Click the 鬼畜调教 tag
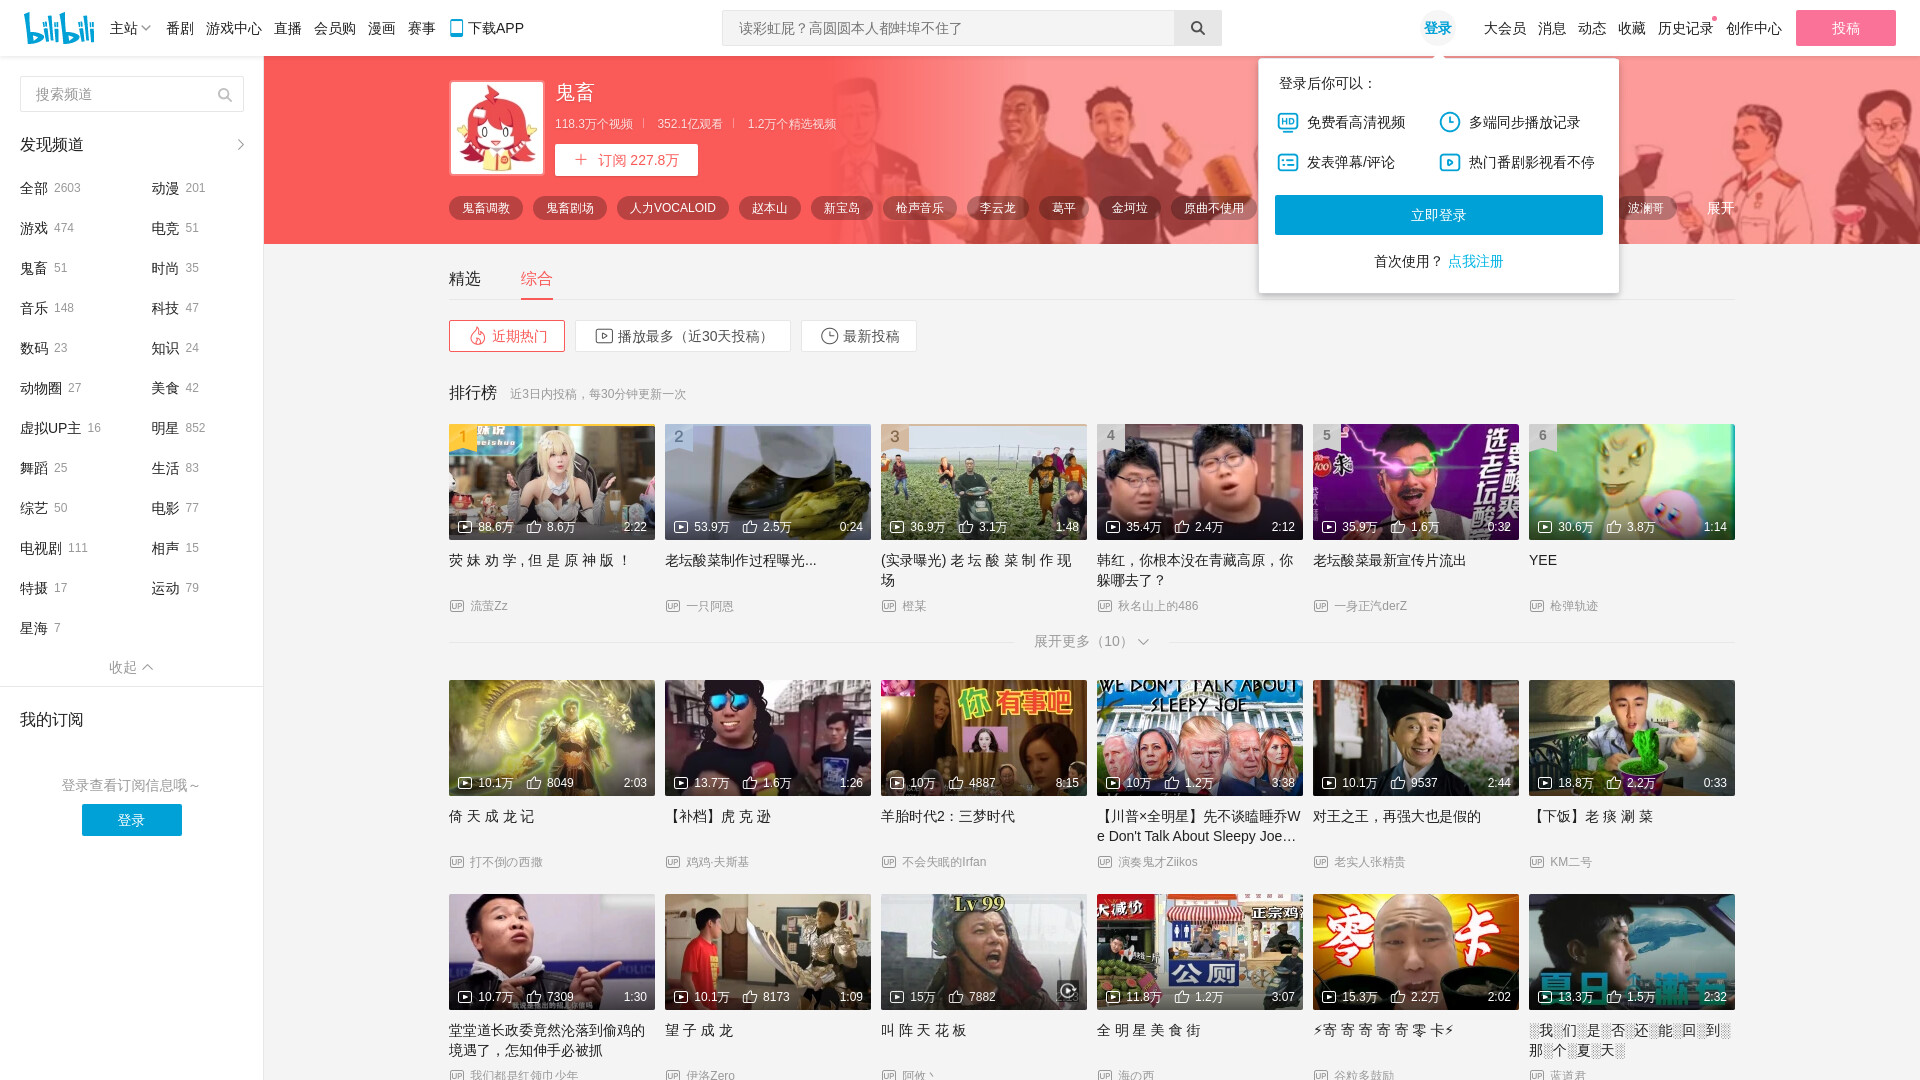 (x=486, y=208)
